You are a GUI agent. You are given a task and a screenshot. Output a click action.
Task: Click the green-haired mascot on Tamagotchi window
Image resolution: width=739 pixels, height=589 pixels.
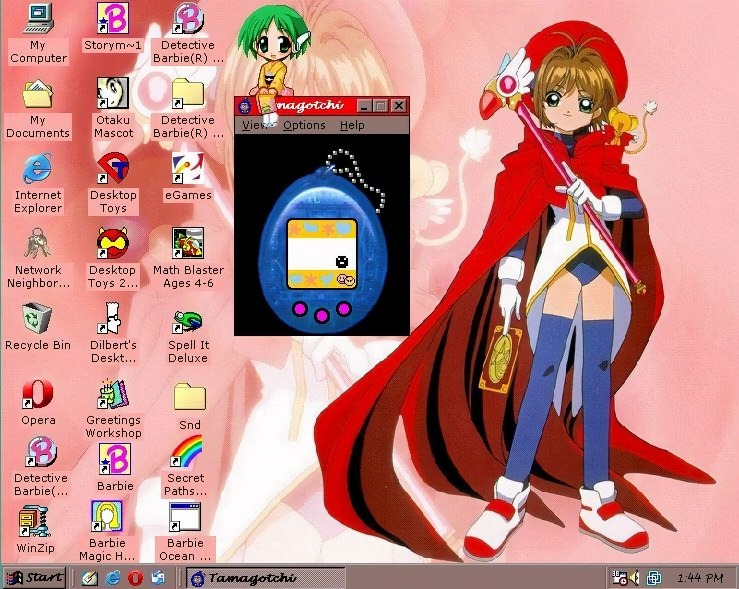[x=272, y=59]
